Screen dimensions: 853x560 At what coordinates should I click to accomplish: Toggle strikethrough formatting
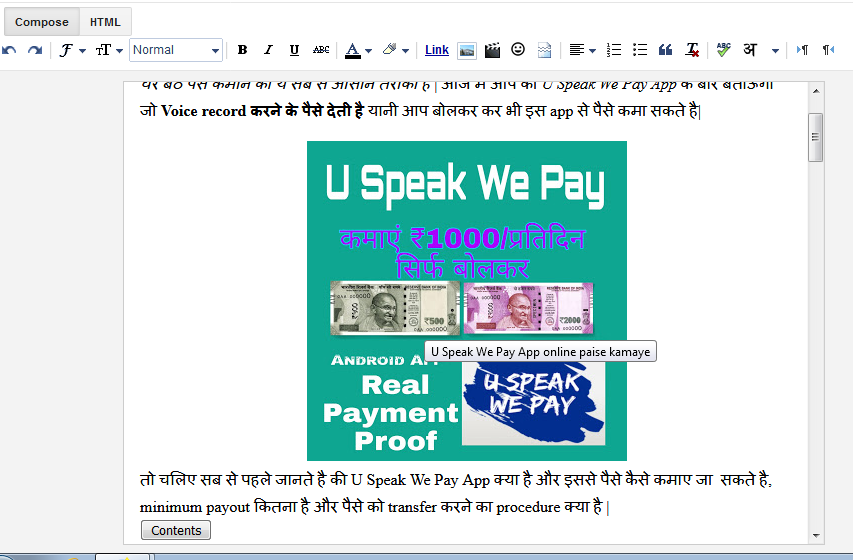(x=321, y=50)
